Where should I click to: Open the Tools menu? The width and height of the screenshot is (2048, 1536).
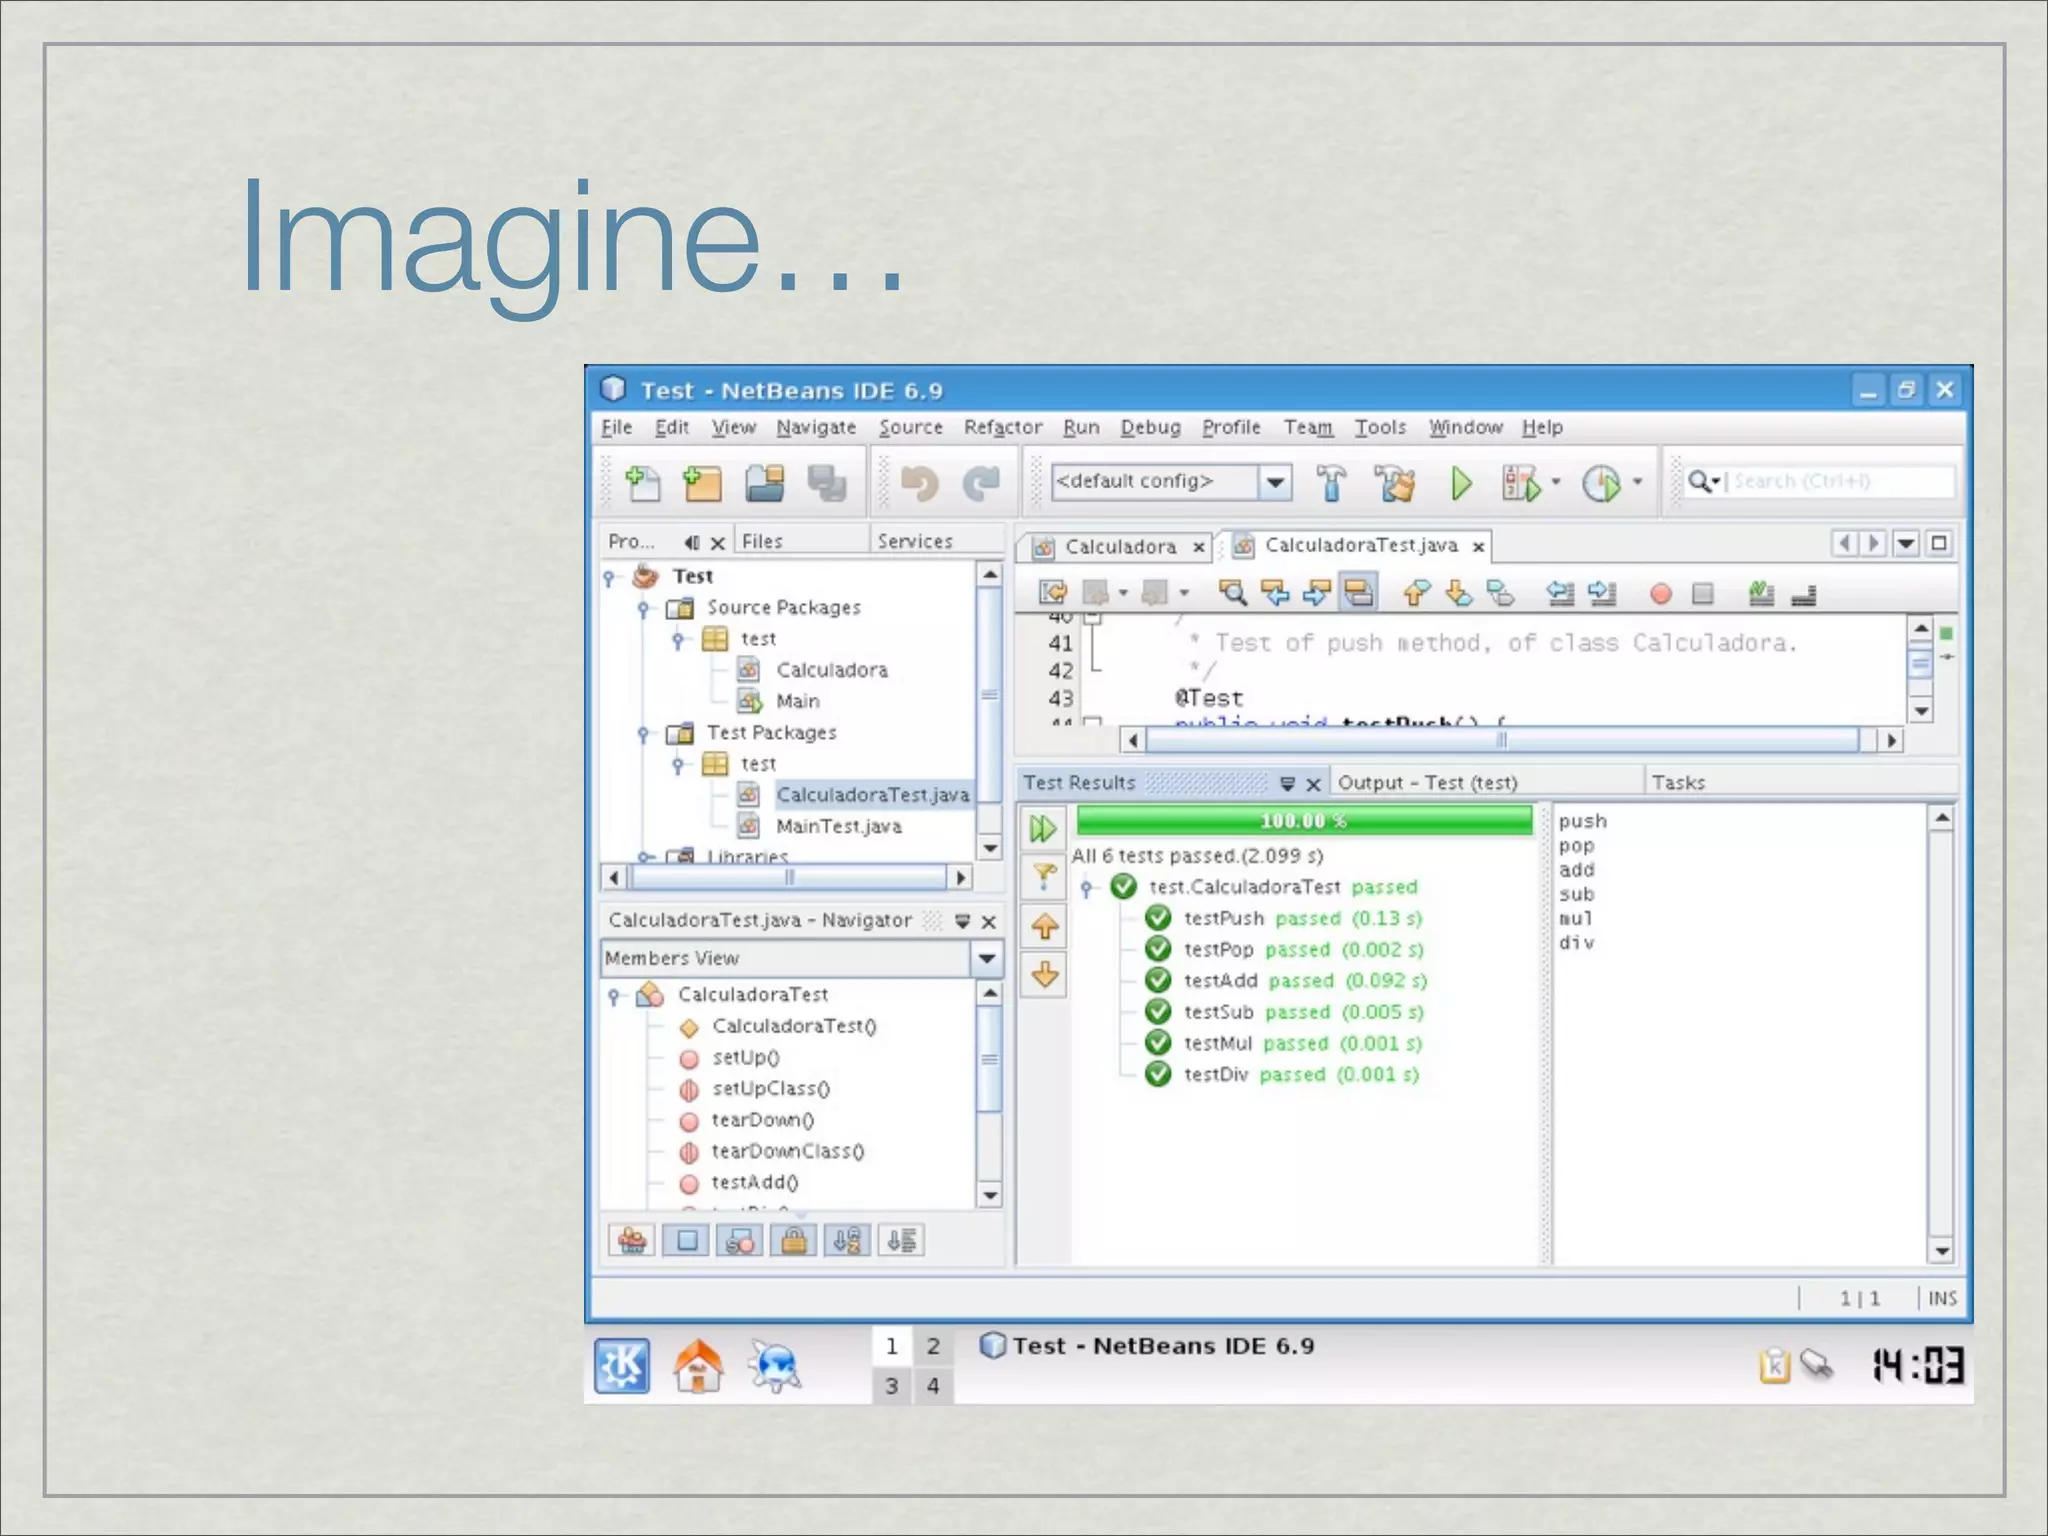1380,427
